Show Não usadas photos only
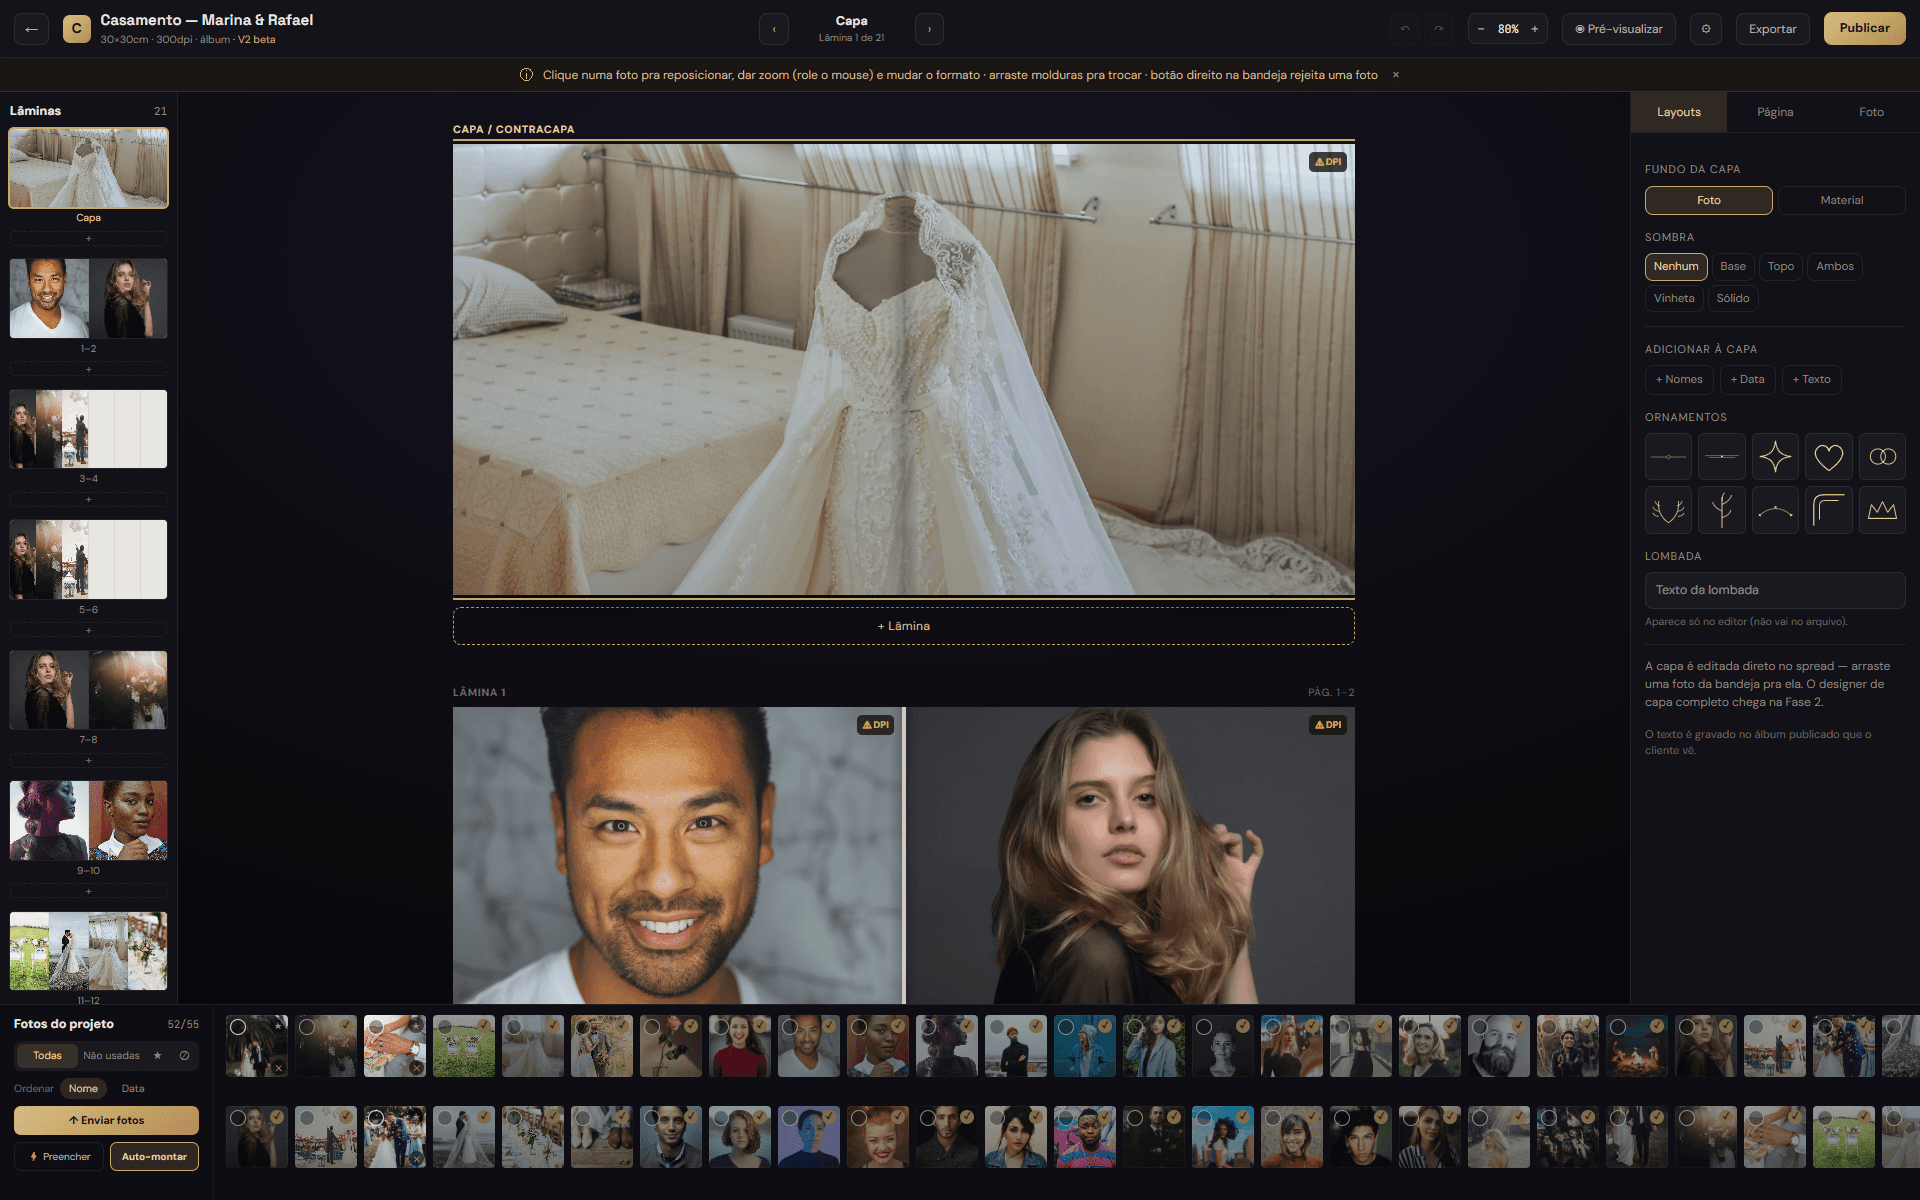 111,1055
